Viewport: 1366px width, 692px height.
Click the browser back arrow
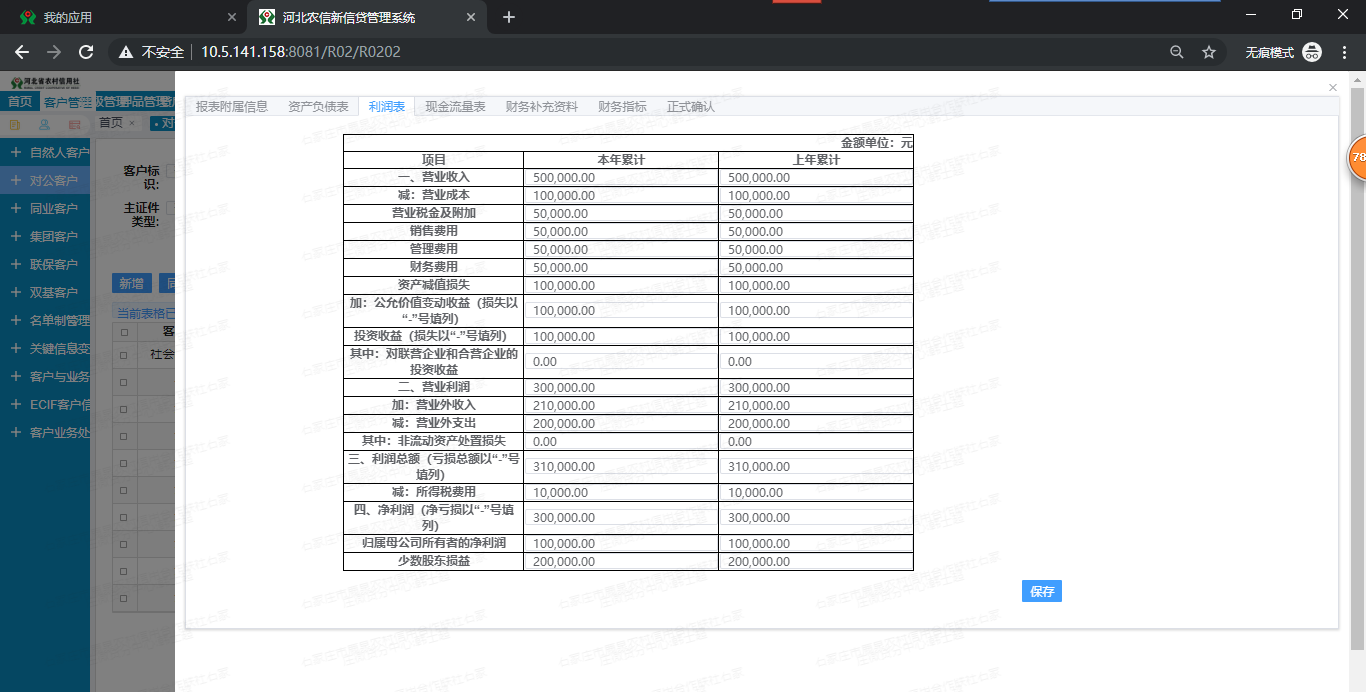[x=21, y=50]
